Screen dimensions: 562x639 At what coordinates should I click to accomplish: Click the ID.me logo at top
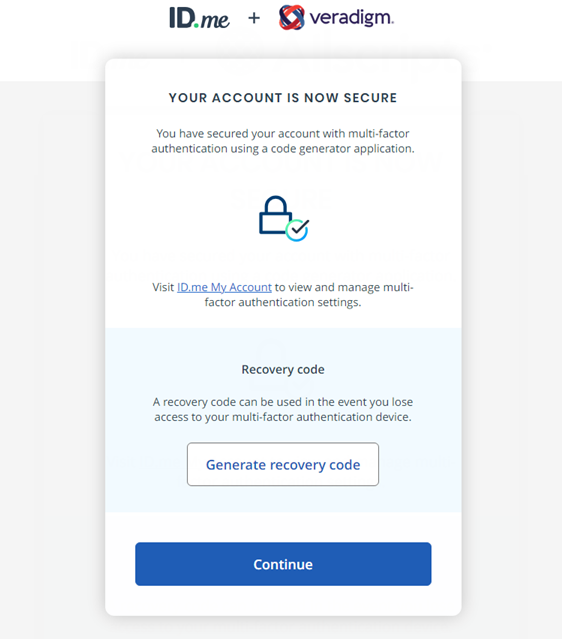tap(199, 18)
